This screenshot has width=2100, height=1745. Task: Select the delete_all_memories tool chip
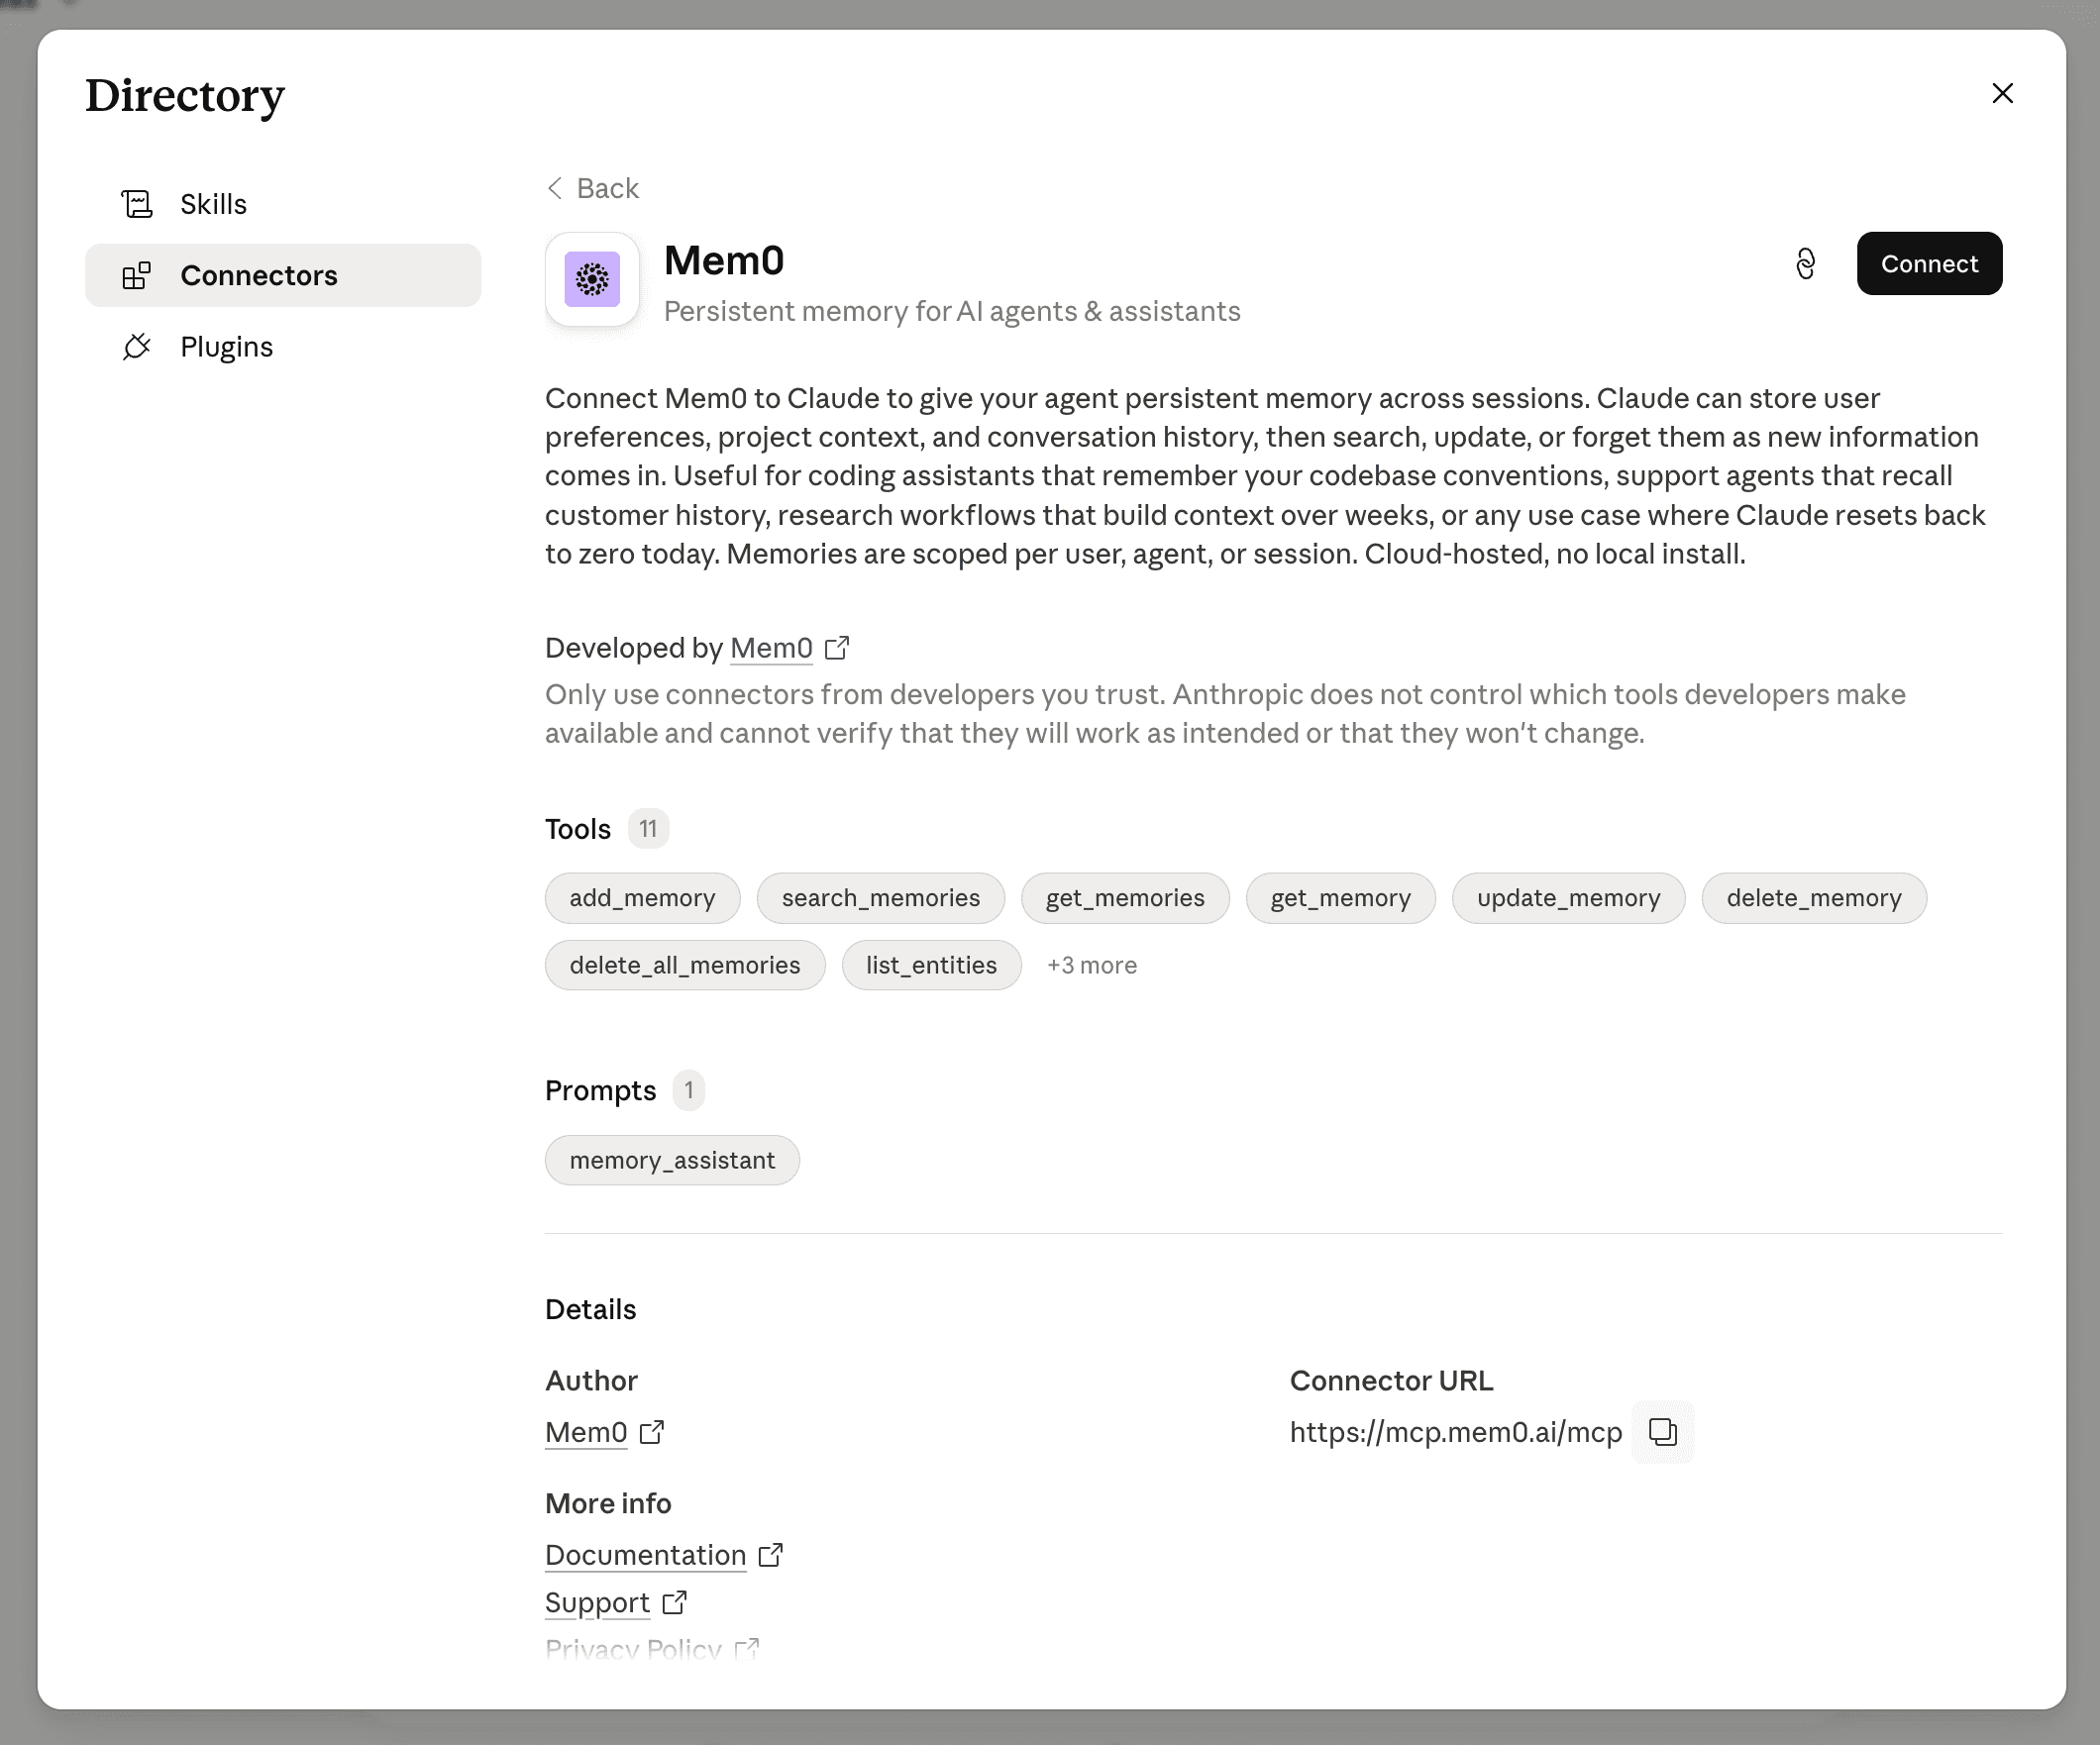tap(685, 965)
